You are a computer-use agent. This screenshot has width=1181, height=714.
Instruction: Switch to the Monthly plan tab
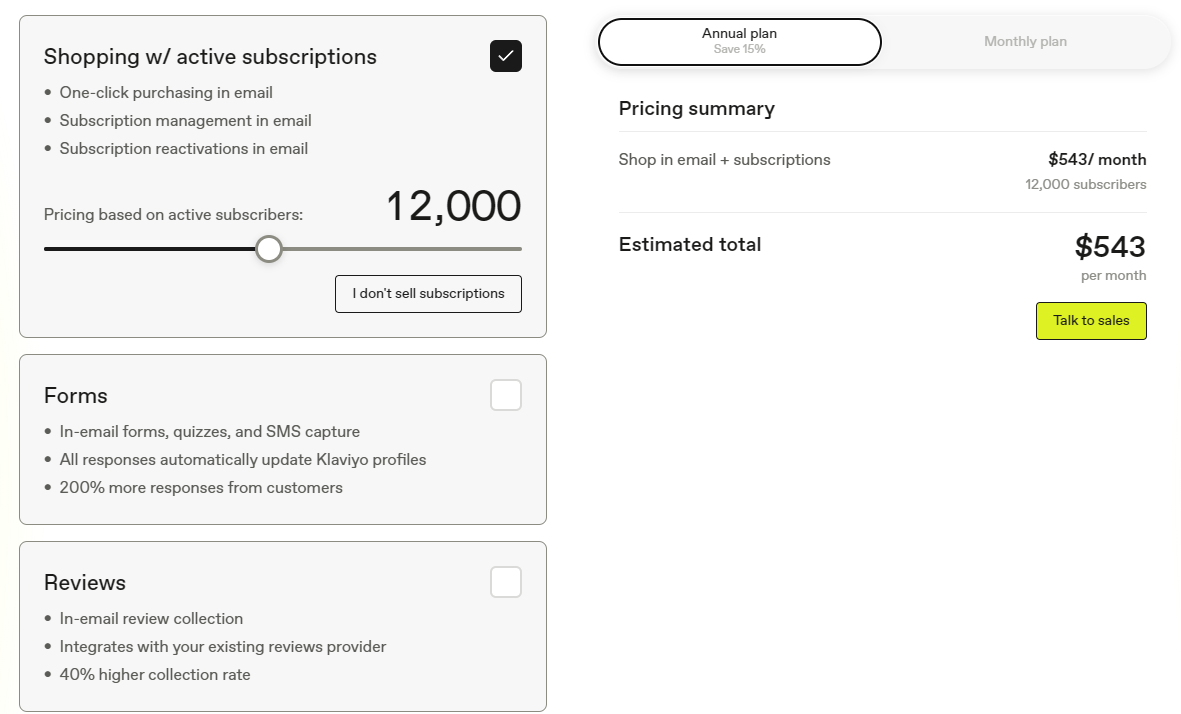[x=1025, y=41]
